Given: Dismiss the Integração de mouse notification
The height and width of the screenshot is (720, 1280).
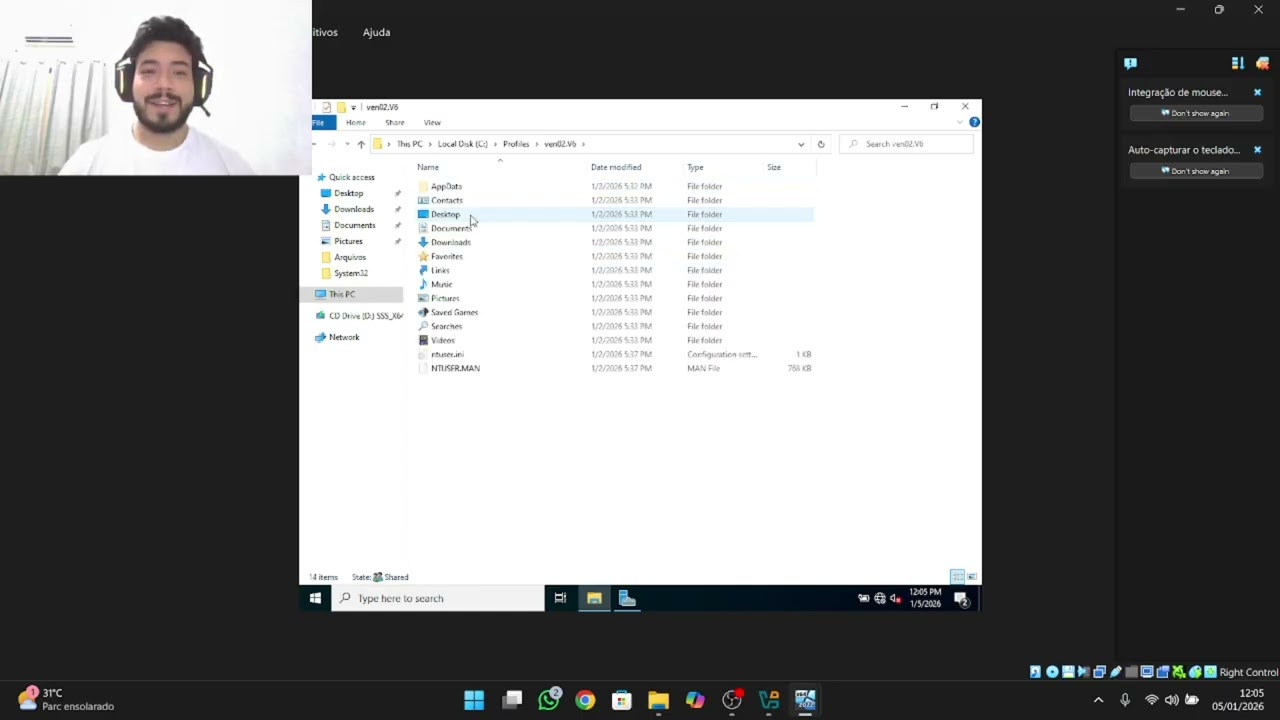Looking at the screenshot, I should pyautogui.click(x=1257, y=92).
